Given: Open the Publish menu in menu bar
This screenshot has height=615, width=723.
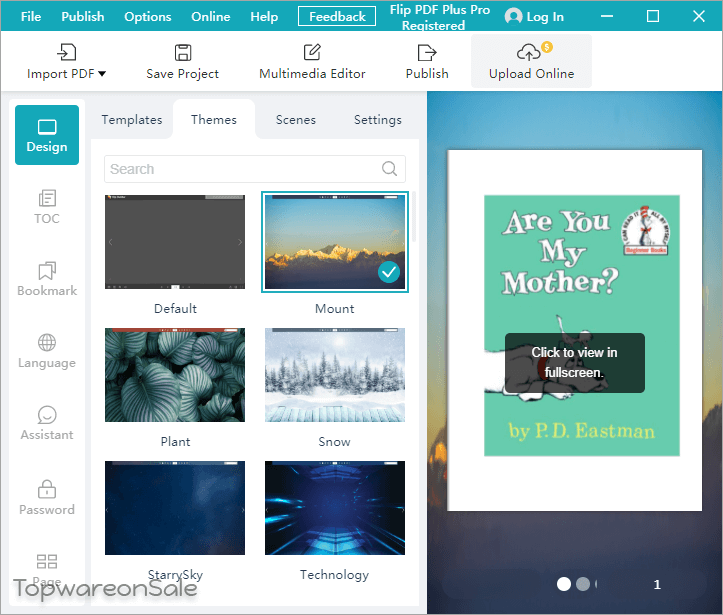Looking at the screenshot, I should pos(83,17).
